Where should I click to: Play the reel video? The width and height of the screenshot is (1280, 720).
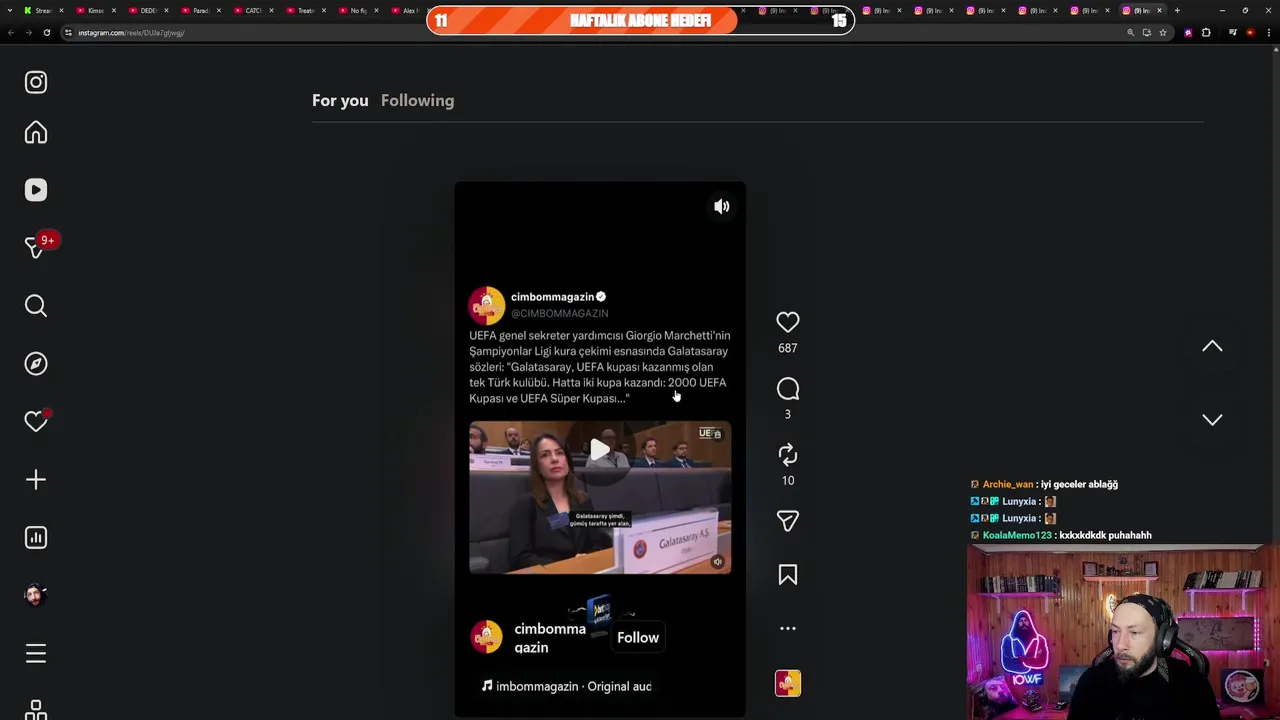pyautogui.click(x=600, y=450)
